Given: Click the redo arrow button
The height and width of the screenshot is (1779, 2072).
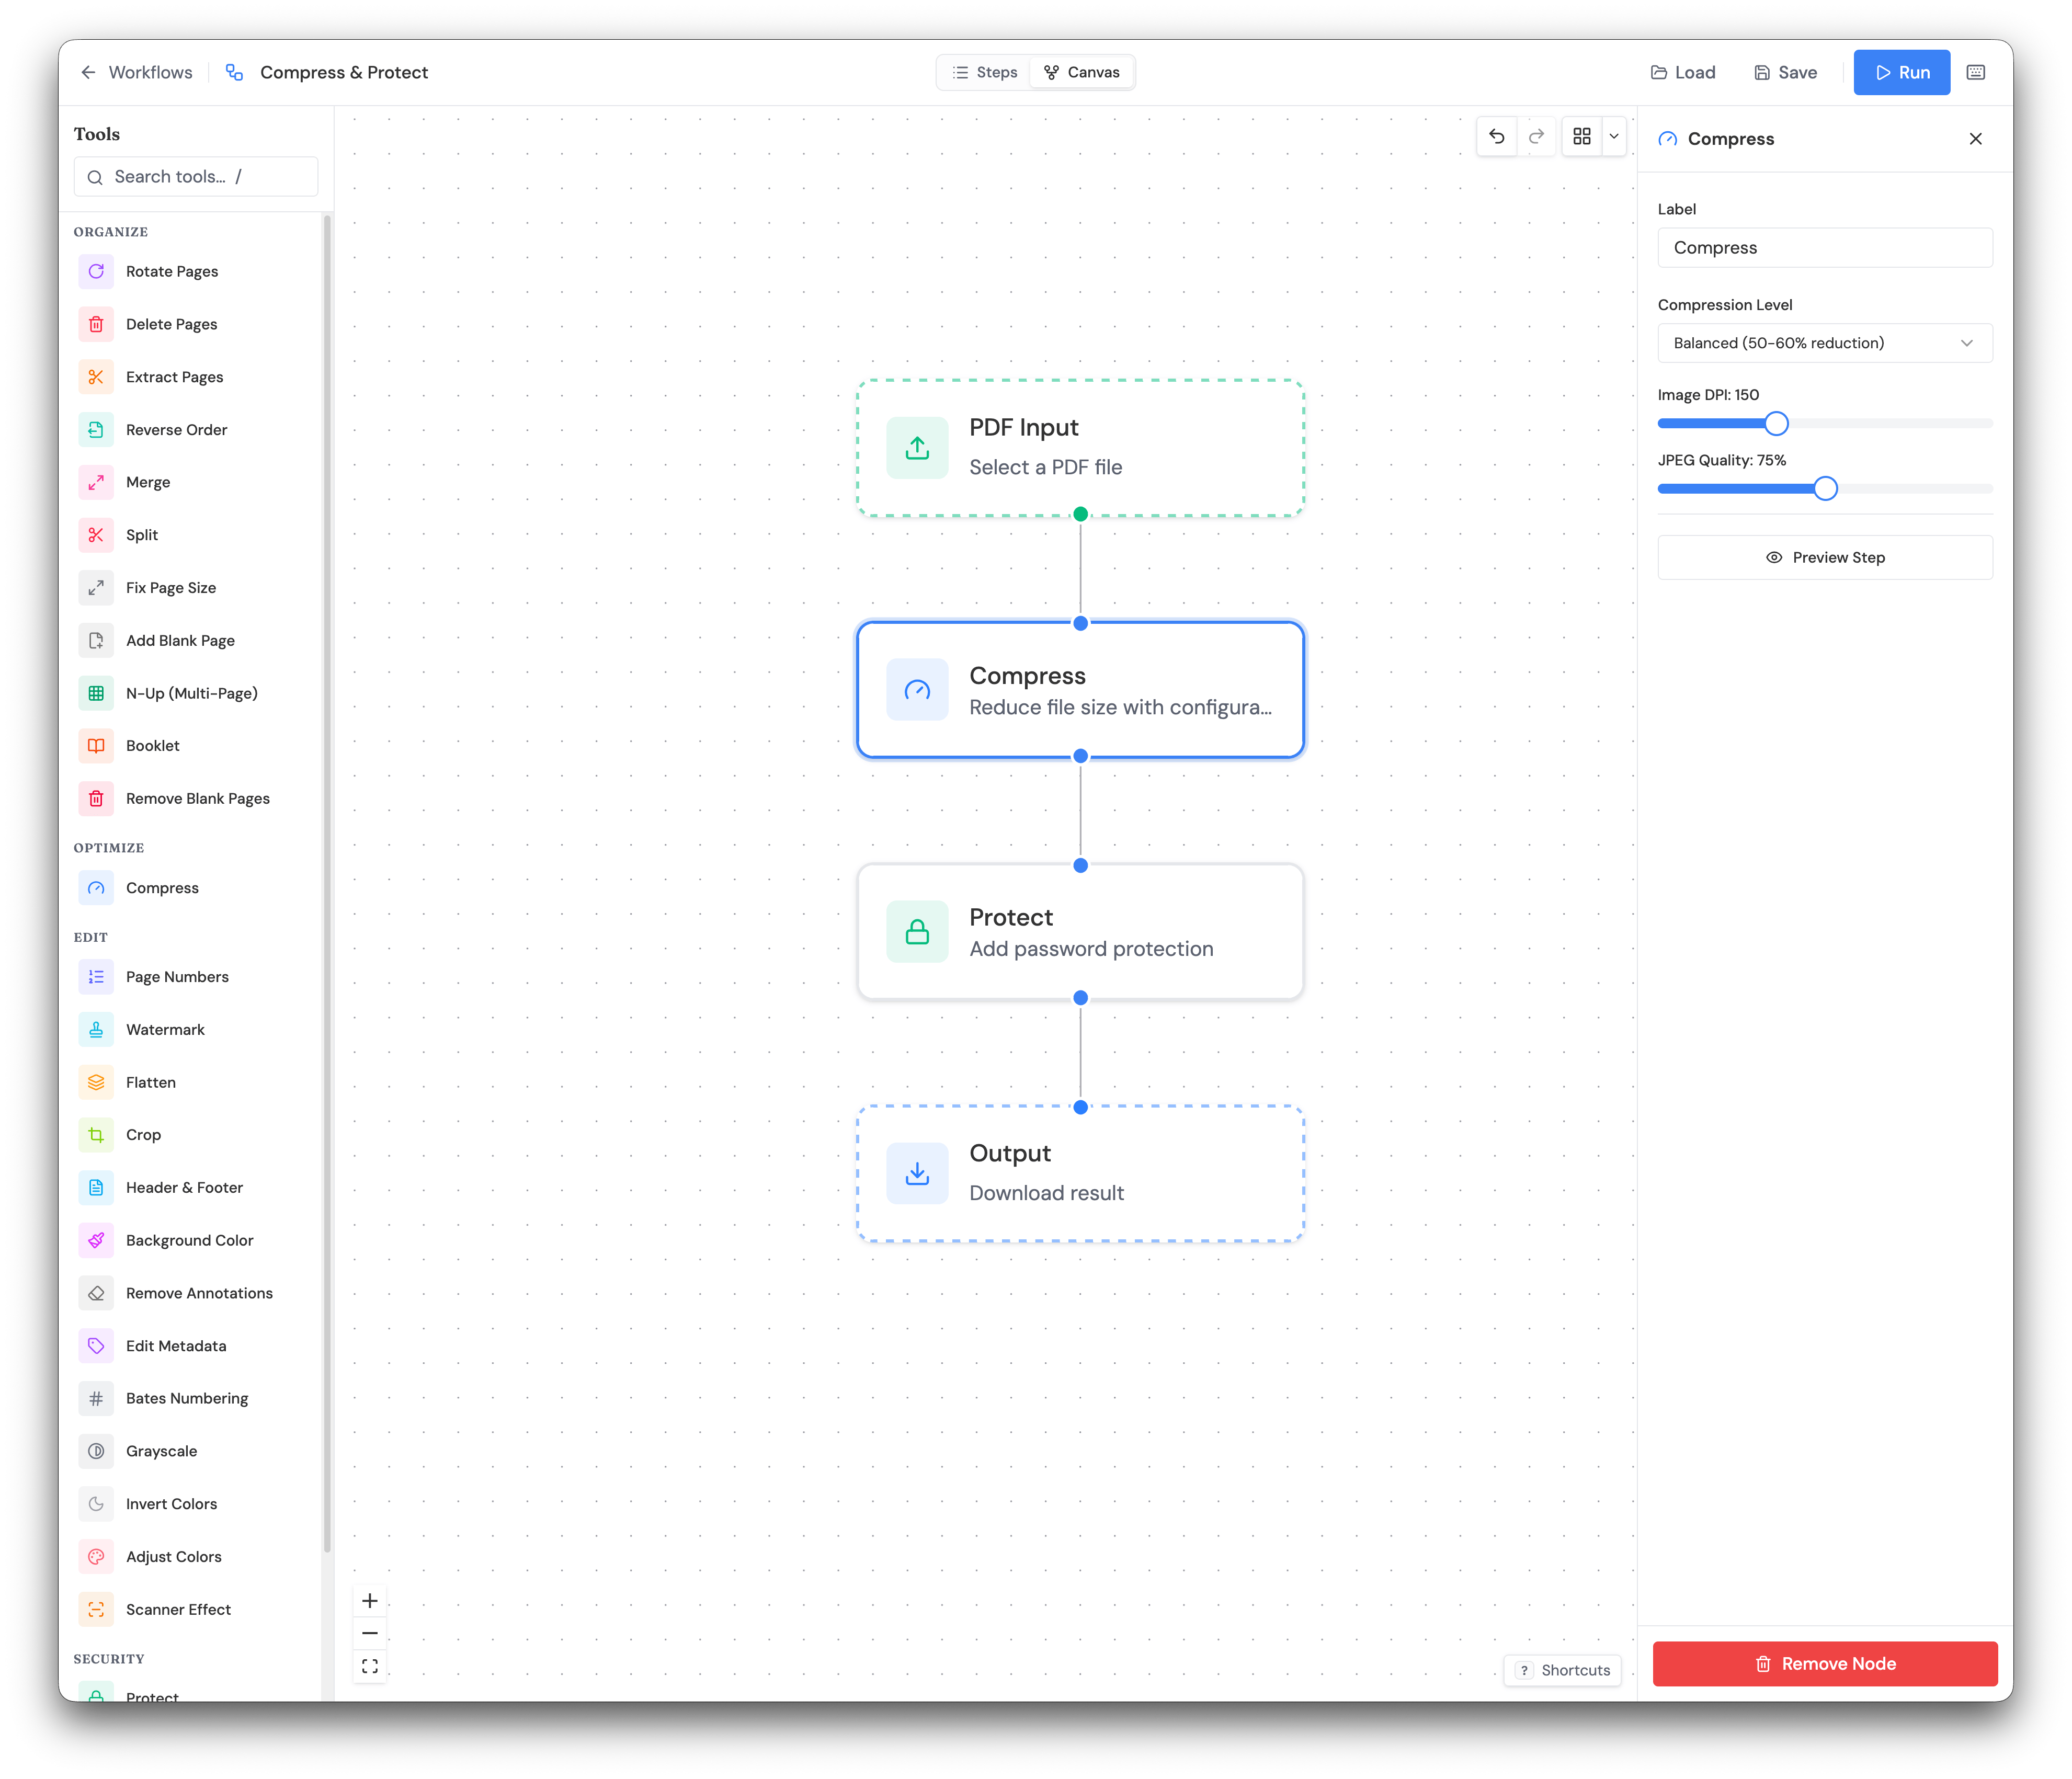Looking at the screenshot, I should point(1536,137).
